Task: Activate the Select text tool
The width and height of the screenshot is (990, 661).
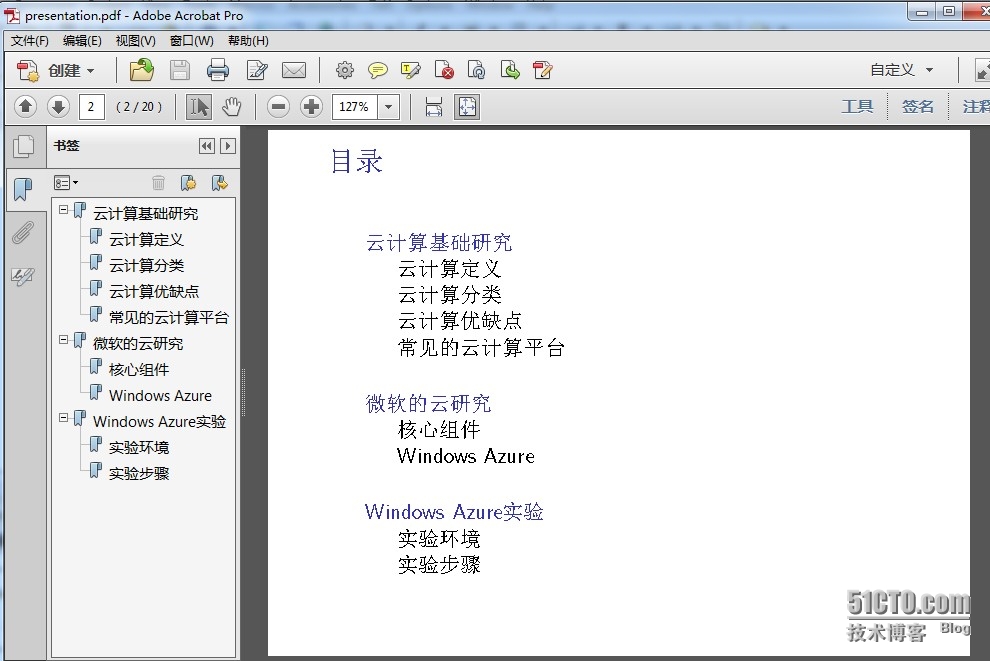Action: 199,107
